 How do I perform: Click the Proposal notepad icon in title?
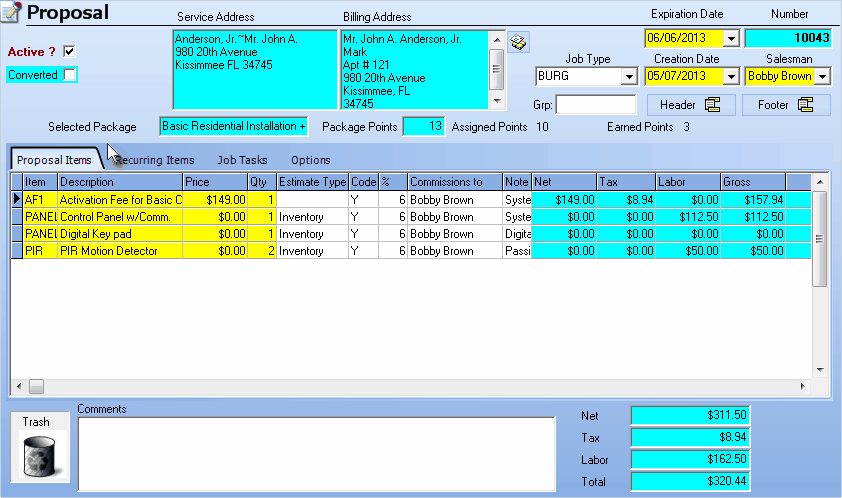pyautogui.click(x=11, y=12)
